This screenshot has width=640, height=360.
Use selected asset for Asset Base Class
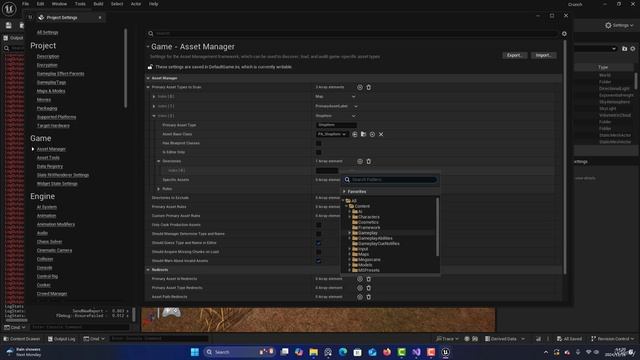pos(355,134)
